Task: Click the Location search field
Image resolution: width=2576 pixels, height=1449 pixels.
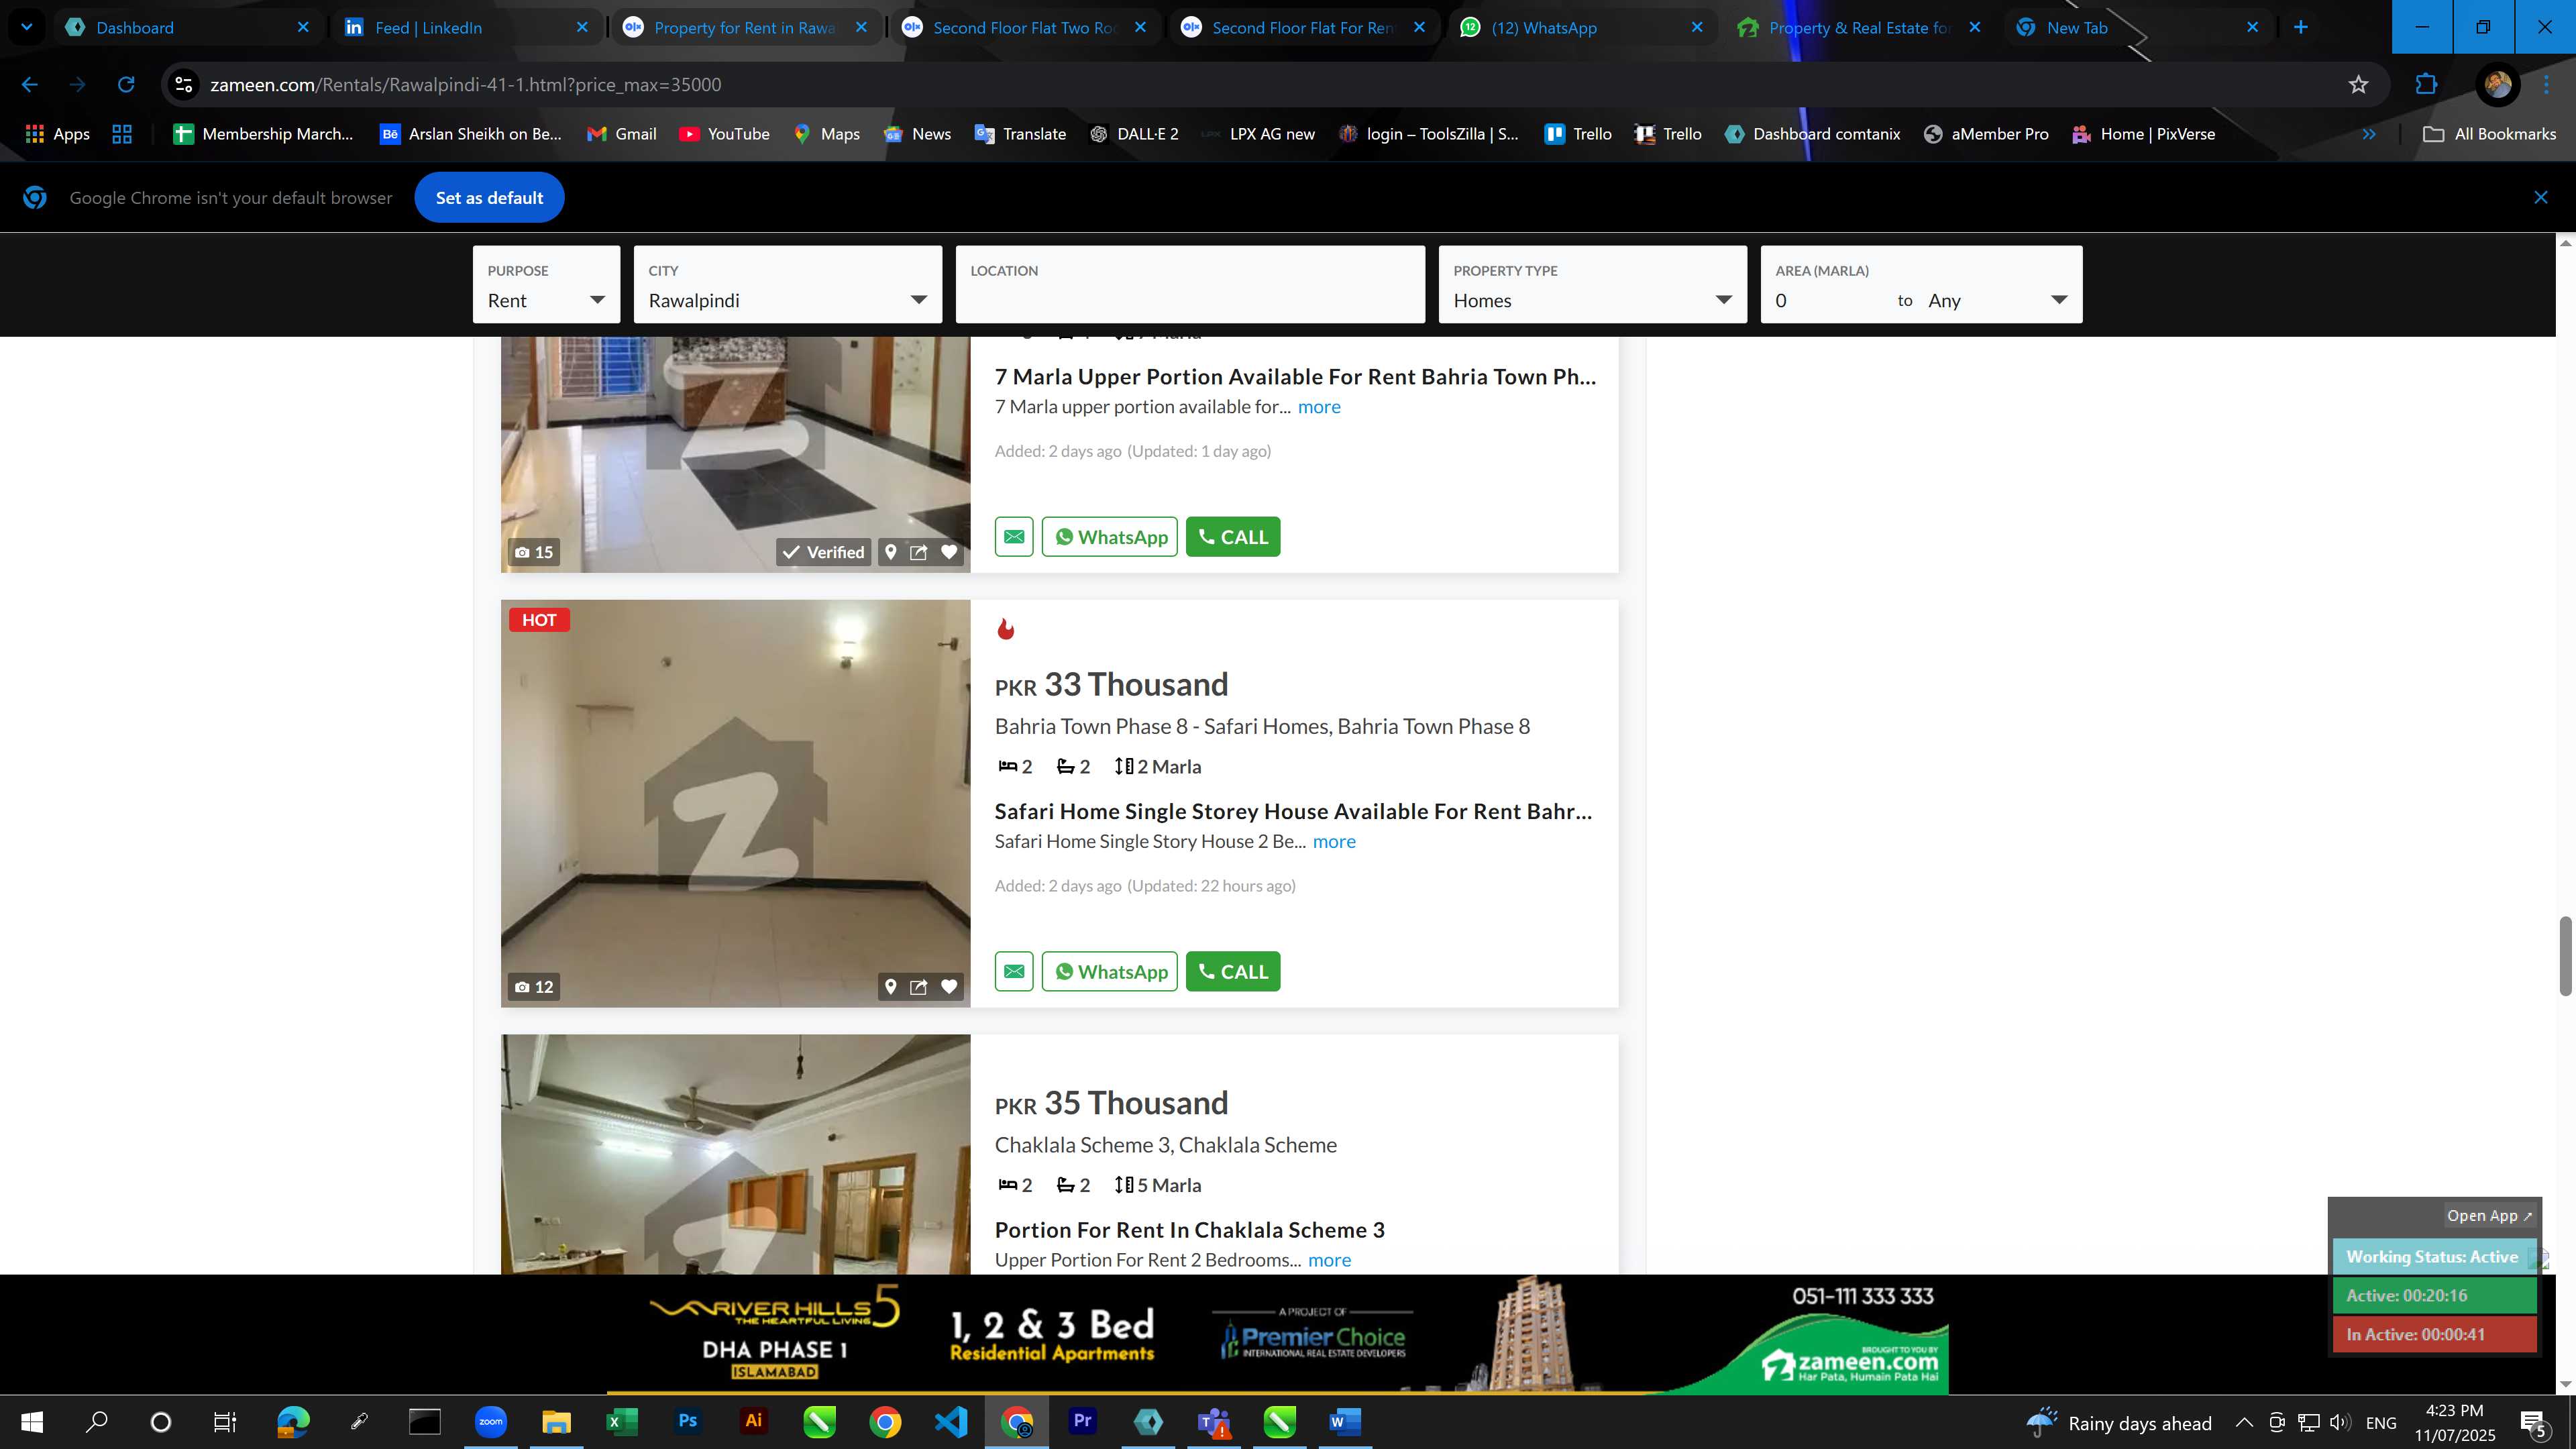Action: (x=1190, y=285)
